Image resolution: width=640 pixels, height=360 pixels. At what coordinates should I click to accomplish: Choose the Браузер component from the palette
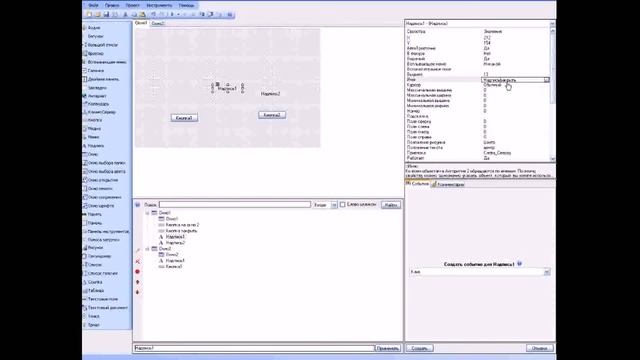click(95, 53)
